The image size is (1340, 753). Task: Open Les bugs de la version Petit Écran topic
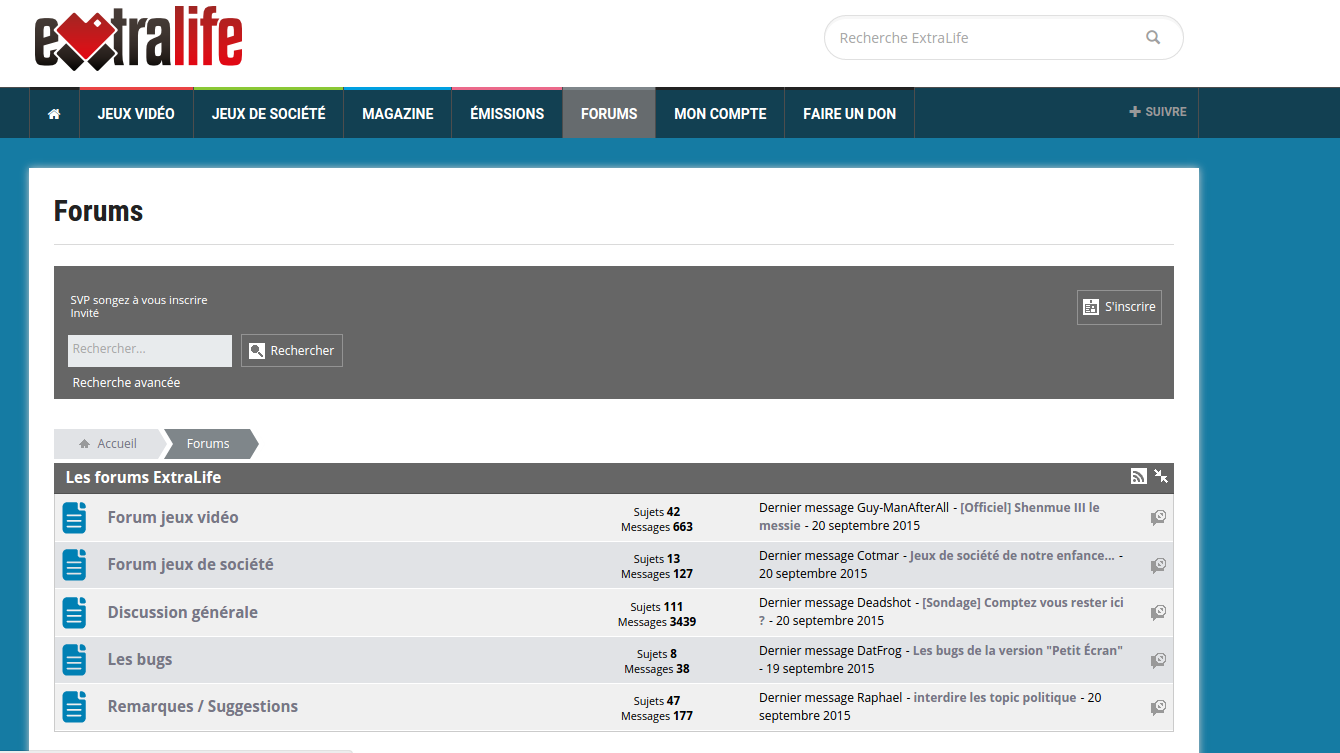click(1017, 650)
